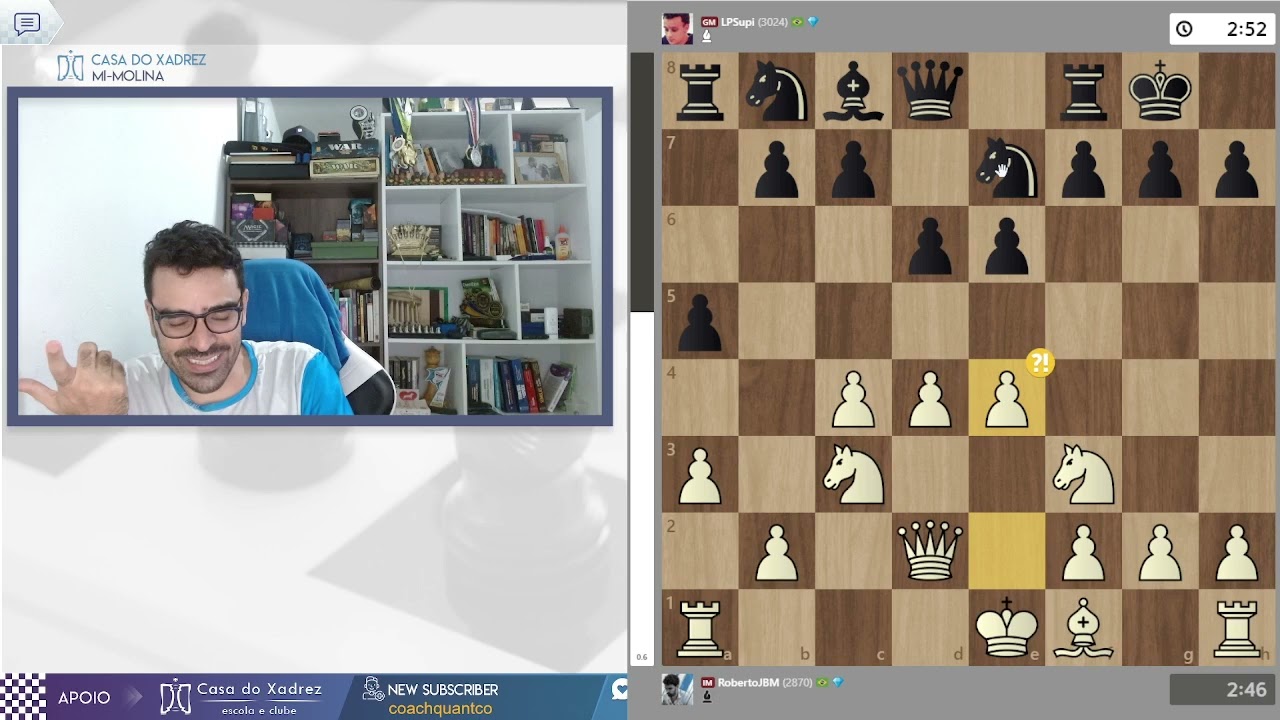Click the white rook on h1
Viewport: 1280px width, 720px height.
pyautogui.click(x=1237, y=628)
